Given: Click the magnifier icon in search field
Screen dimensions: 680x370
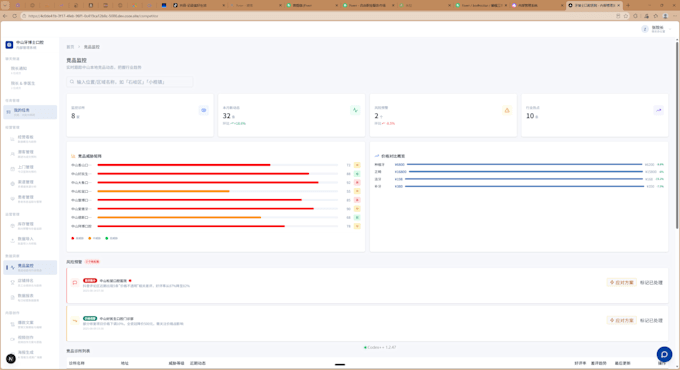Looking at the screenshot, I should click(72, 82).
